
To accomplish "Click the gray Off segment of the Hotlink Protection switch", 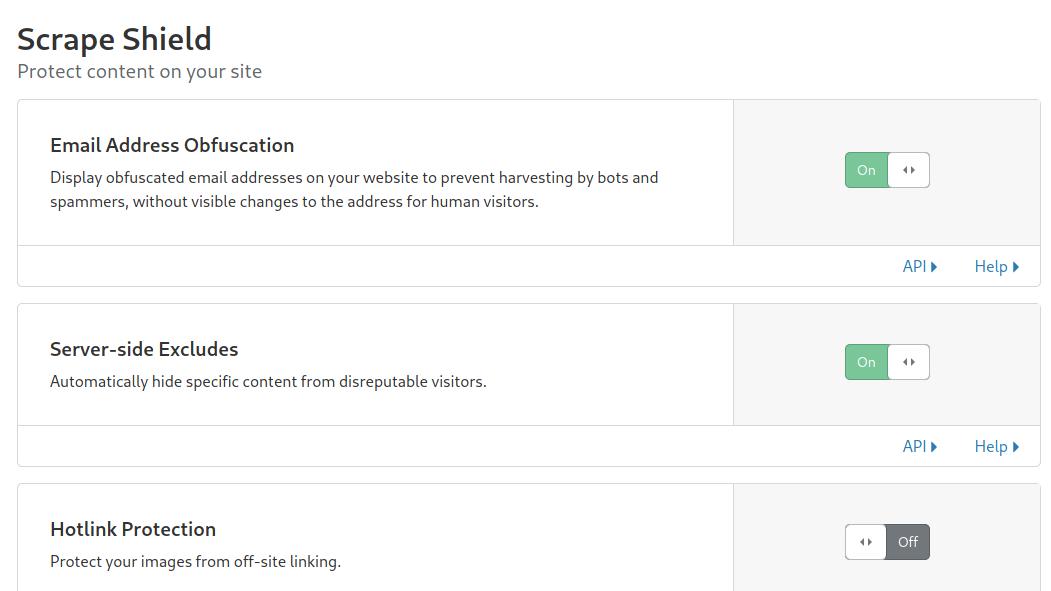I will pos(908,541).
